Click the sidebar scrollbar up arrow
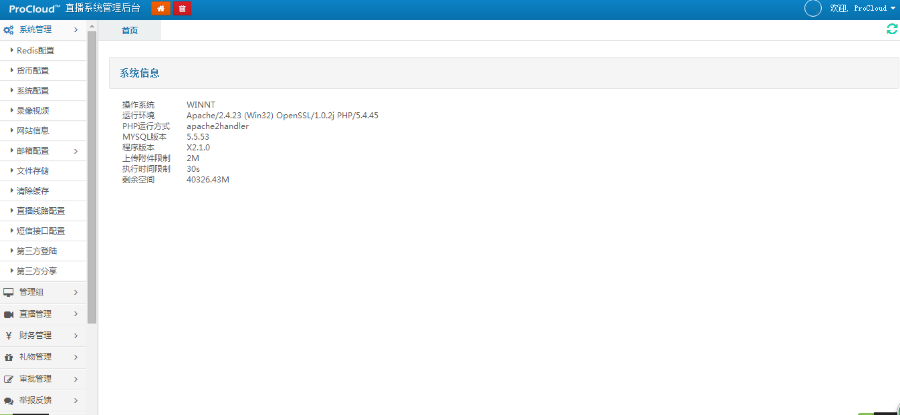Image resolution: width=900 pixels, height=415 pixels. [92, 26]
